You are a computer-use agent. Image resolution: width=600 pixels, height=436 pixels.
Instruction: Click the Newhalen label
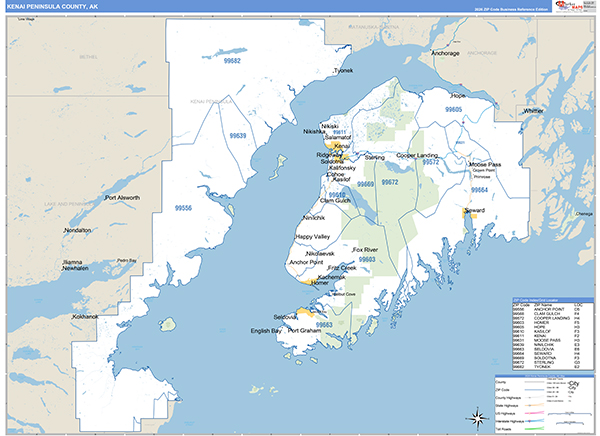pyautogui.click(x=75, y=268)
